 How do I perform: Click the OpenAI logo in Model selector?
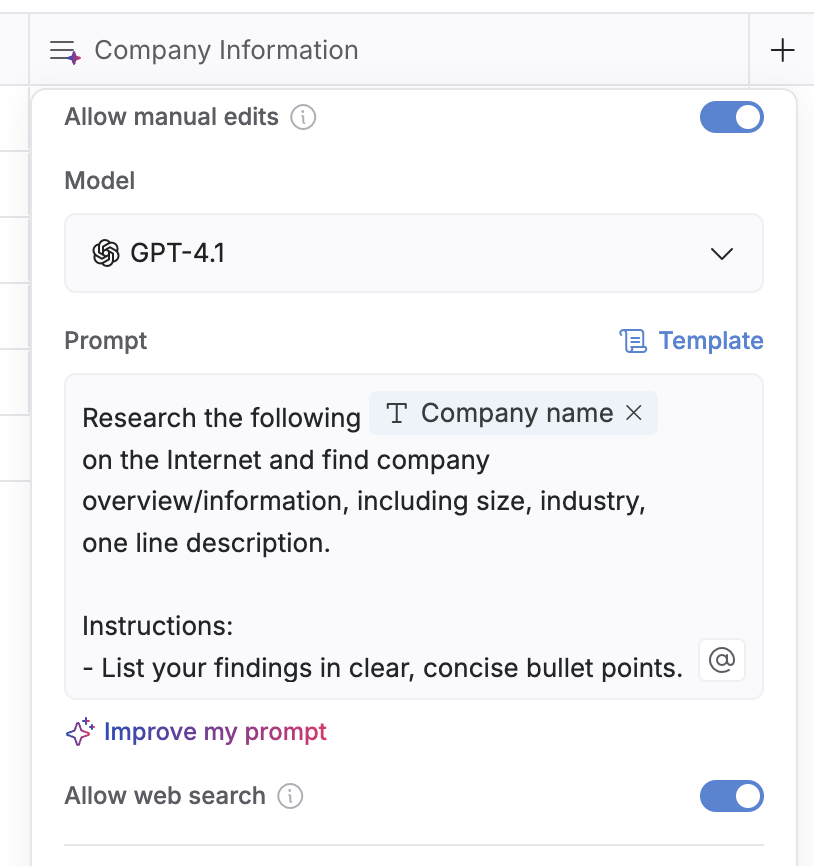coord(105,253)
